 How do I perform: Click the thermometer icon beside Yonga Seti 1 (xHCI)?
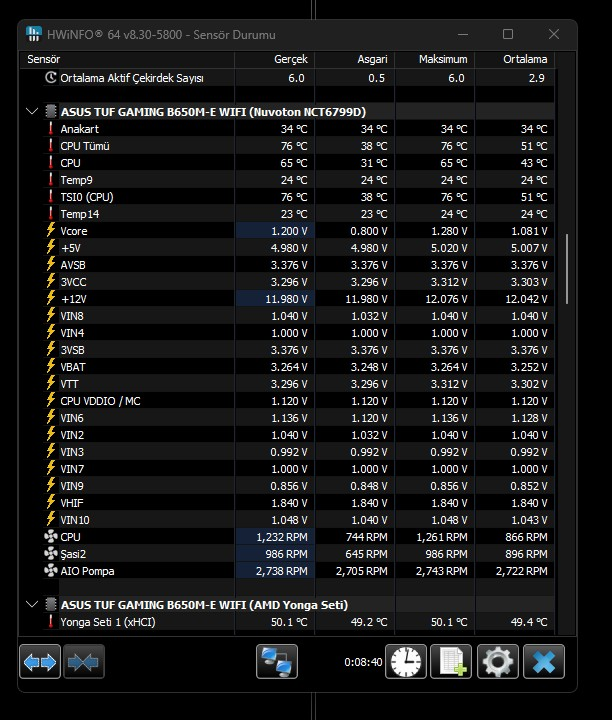pos(51,622)
